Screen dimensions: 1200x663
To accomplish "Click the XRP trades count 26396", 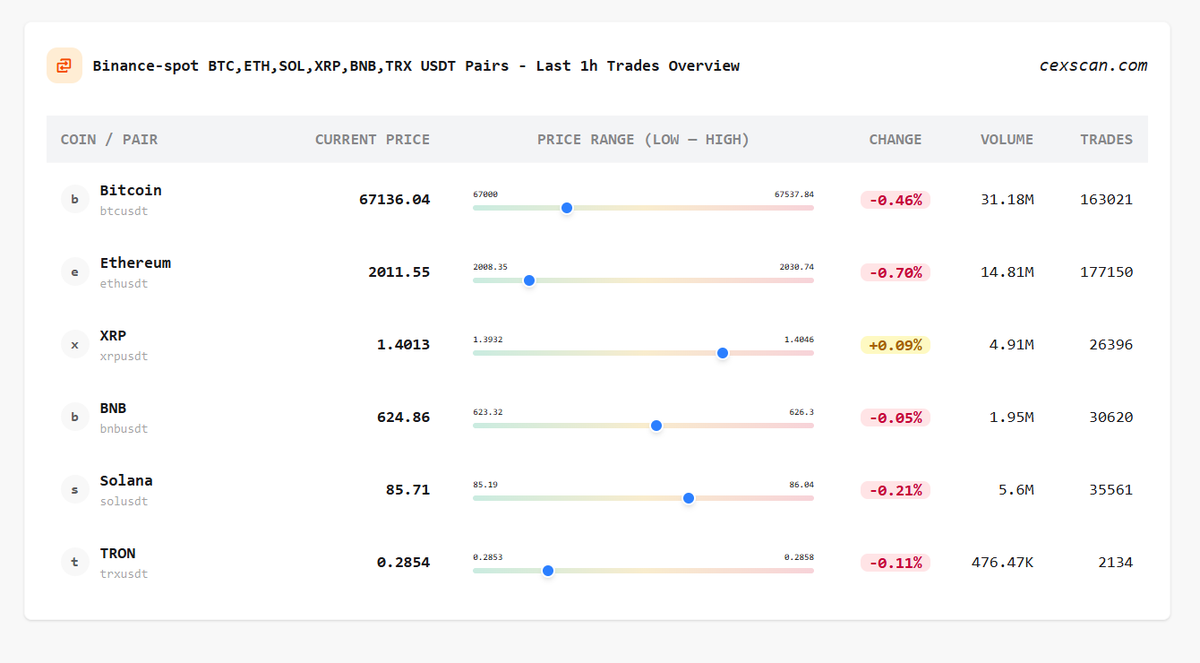I will click(x=1111, y=345).
